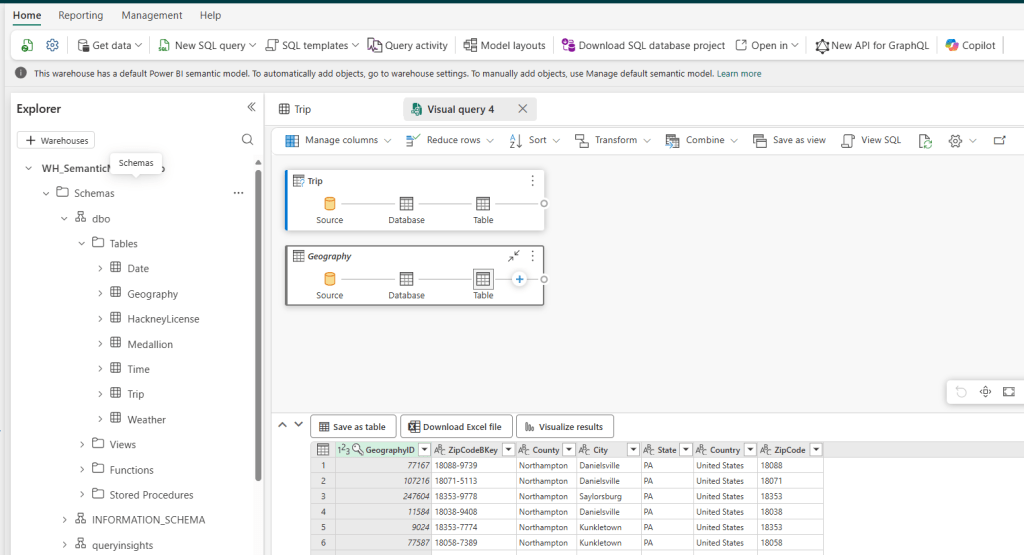Image resolution: width=1024 pixels, height=555 pixels.
Task: Open the City column filter dropdown
Action: [x=631, y=450]
